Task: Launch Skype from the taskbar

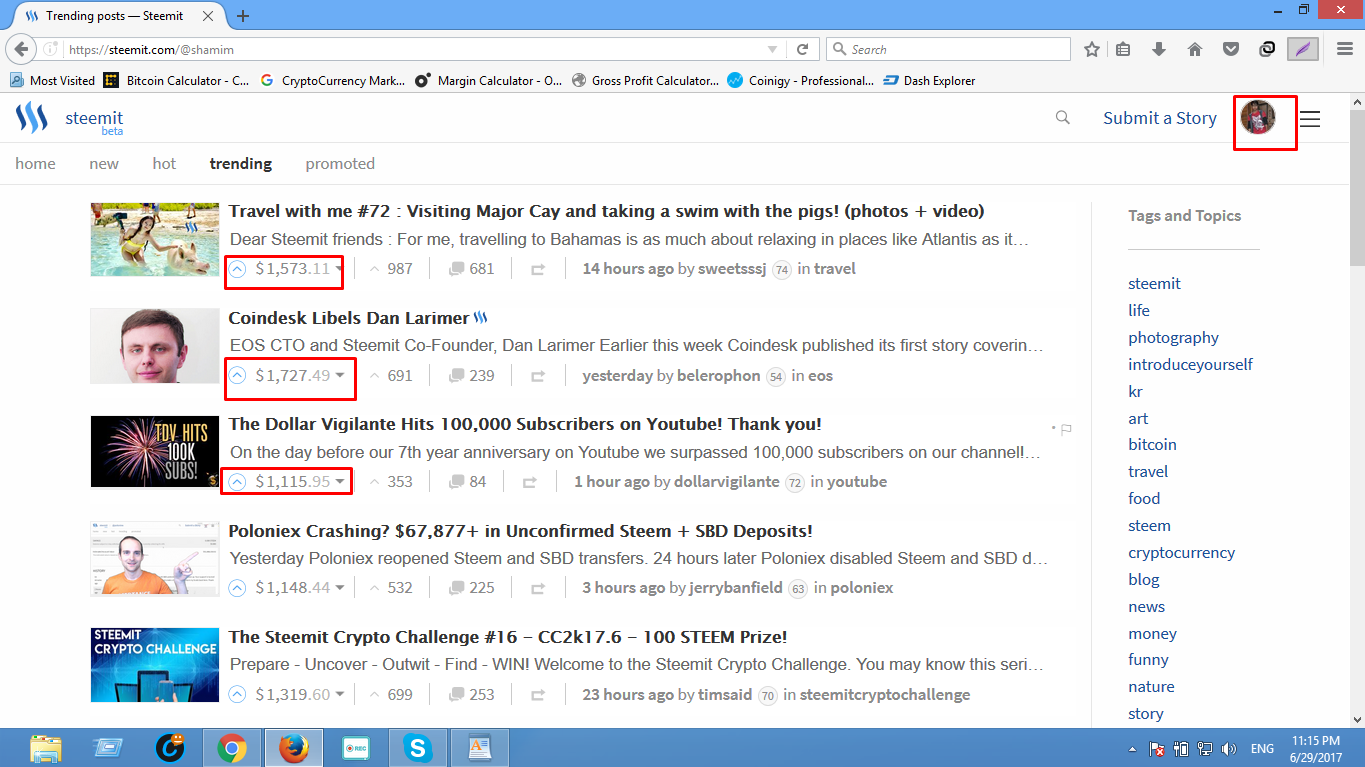Action: (417, 747)
